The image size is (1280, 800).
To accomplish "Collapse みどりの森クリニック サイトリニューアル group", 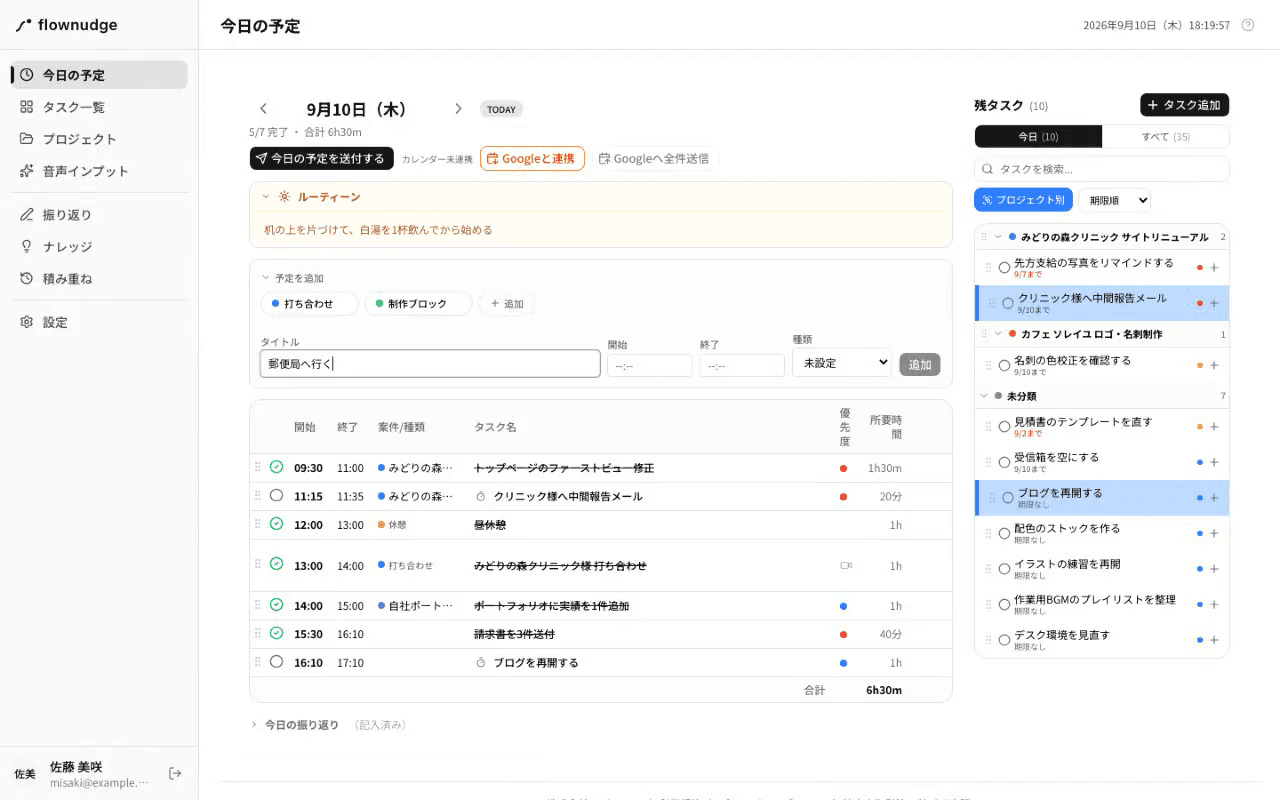I will tap(998, 237).
